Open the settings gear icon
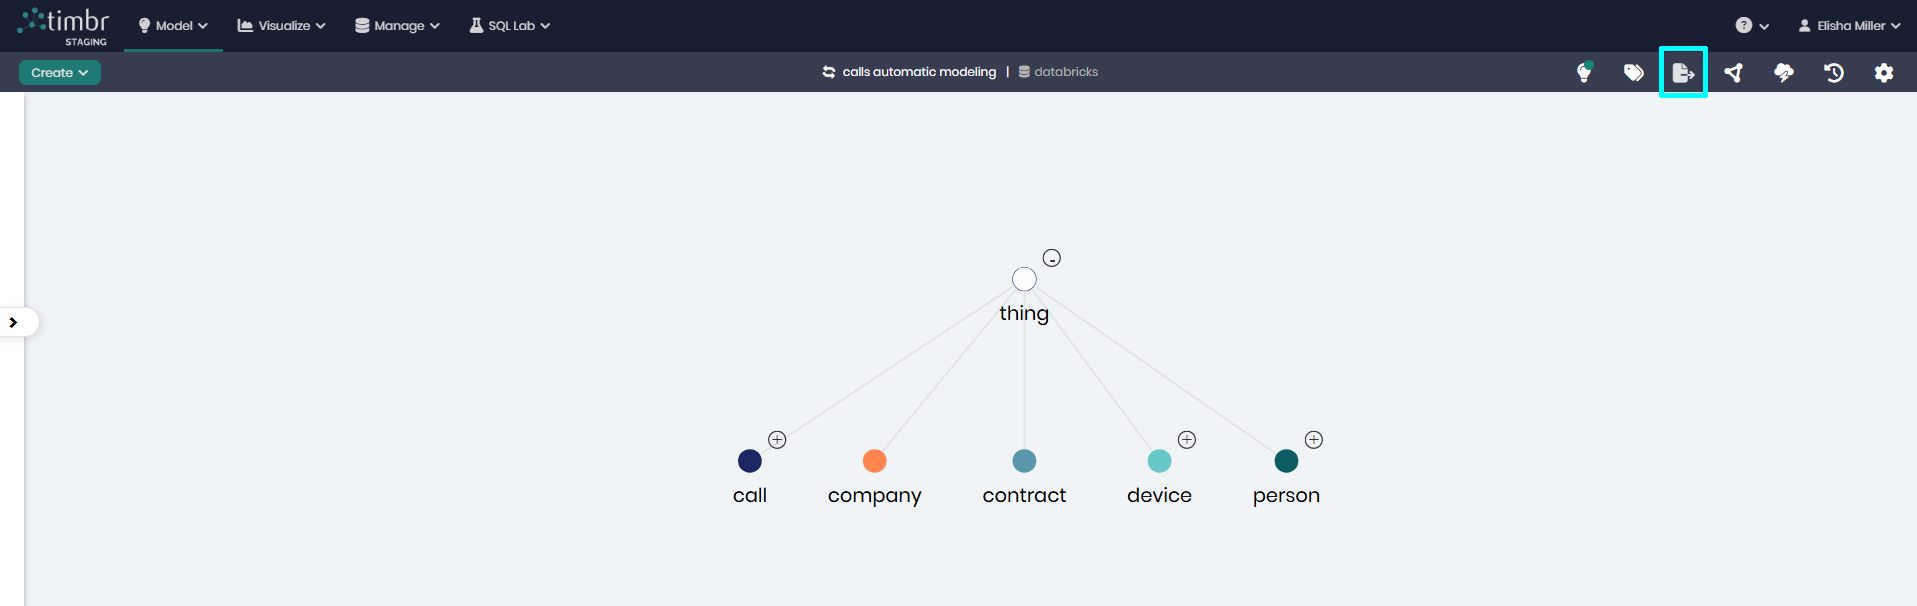This screenshot has width=1917, height=606. pos(1883,72)
